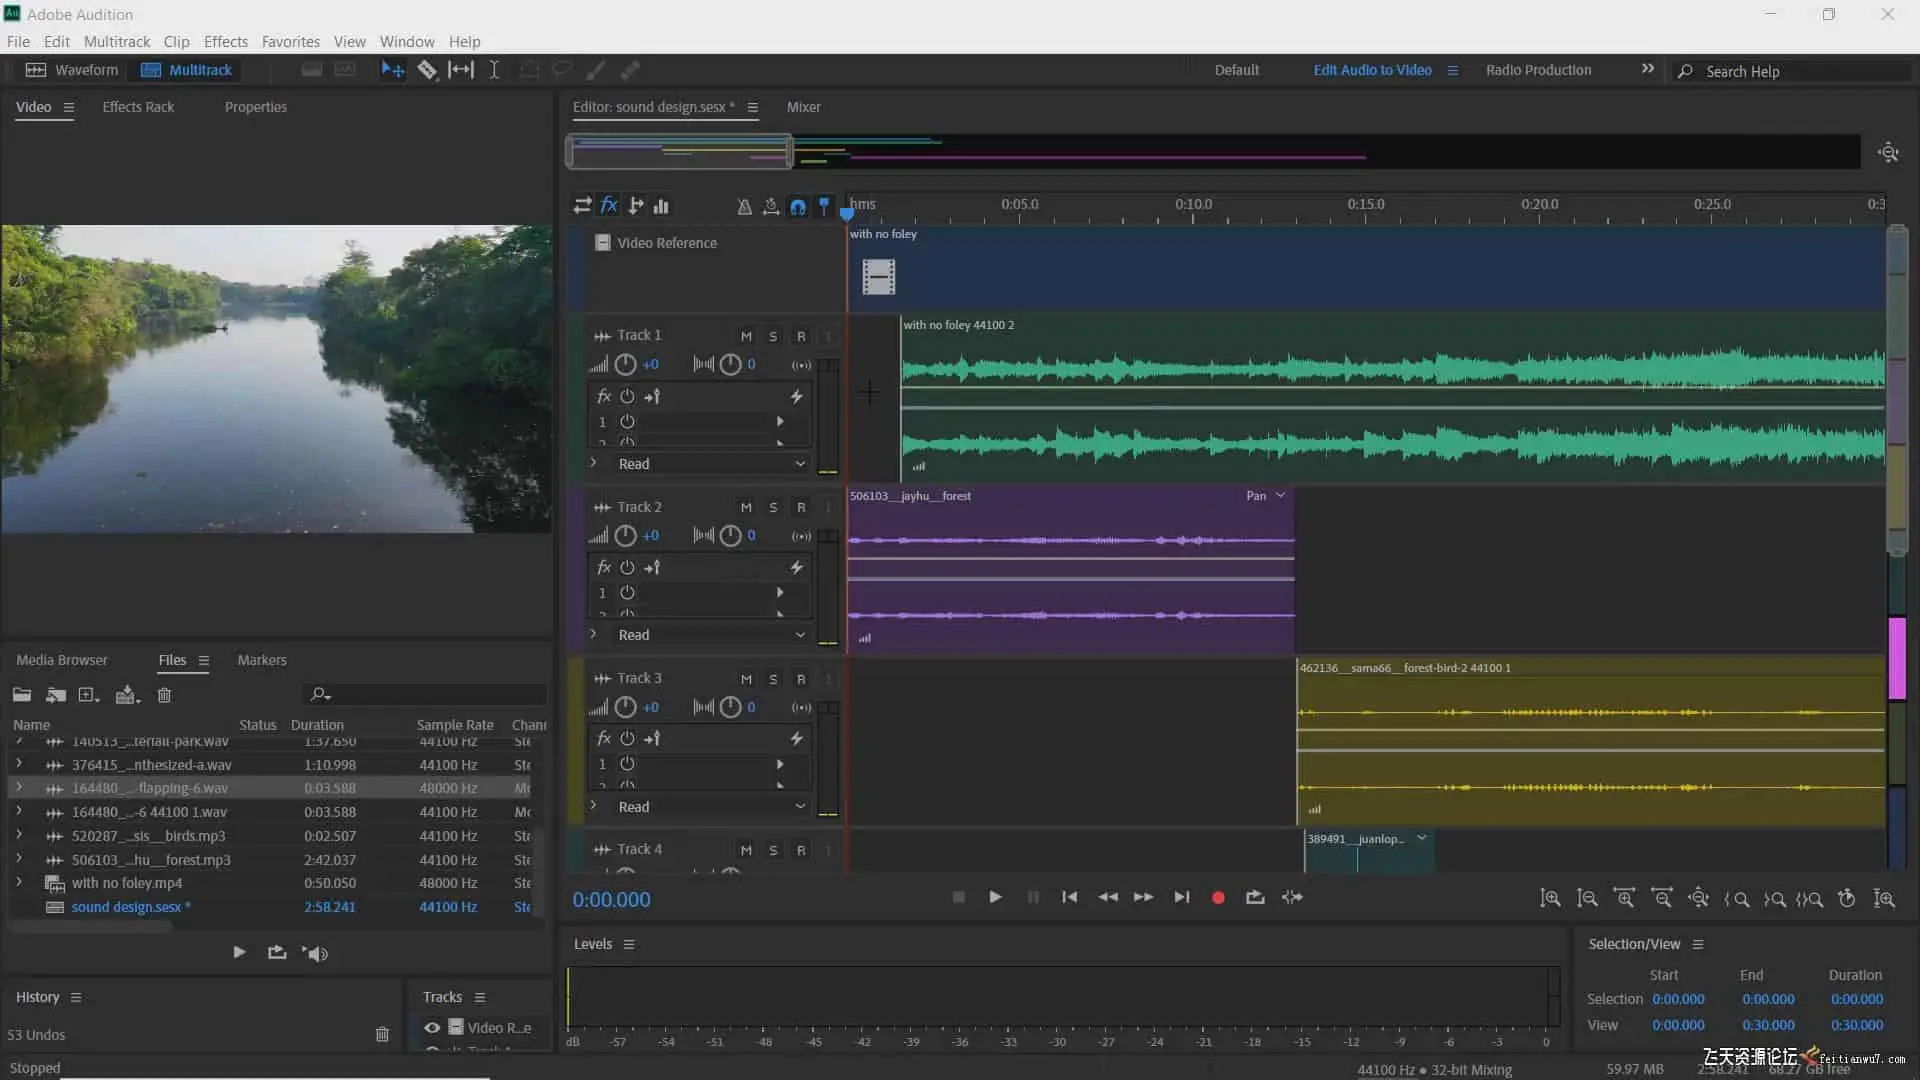Switch to Waveform view
1920x1080 pixels.
pyautogui.click(x=72, y=70)
